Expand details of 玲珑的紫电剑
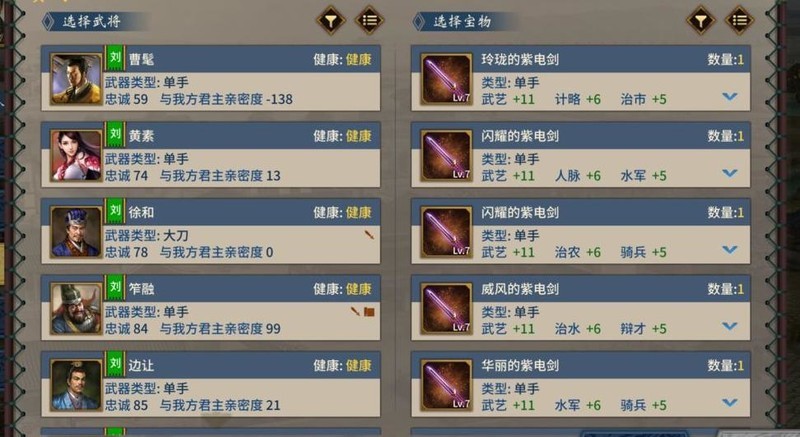The height and width of the screenshot is (437, 800). [x=730, y=96]
